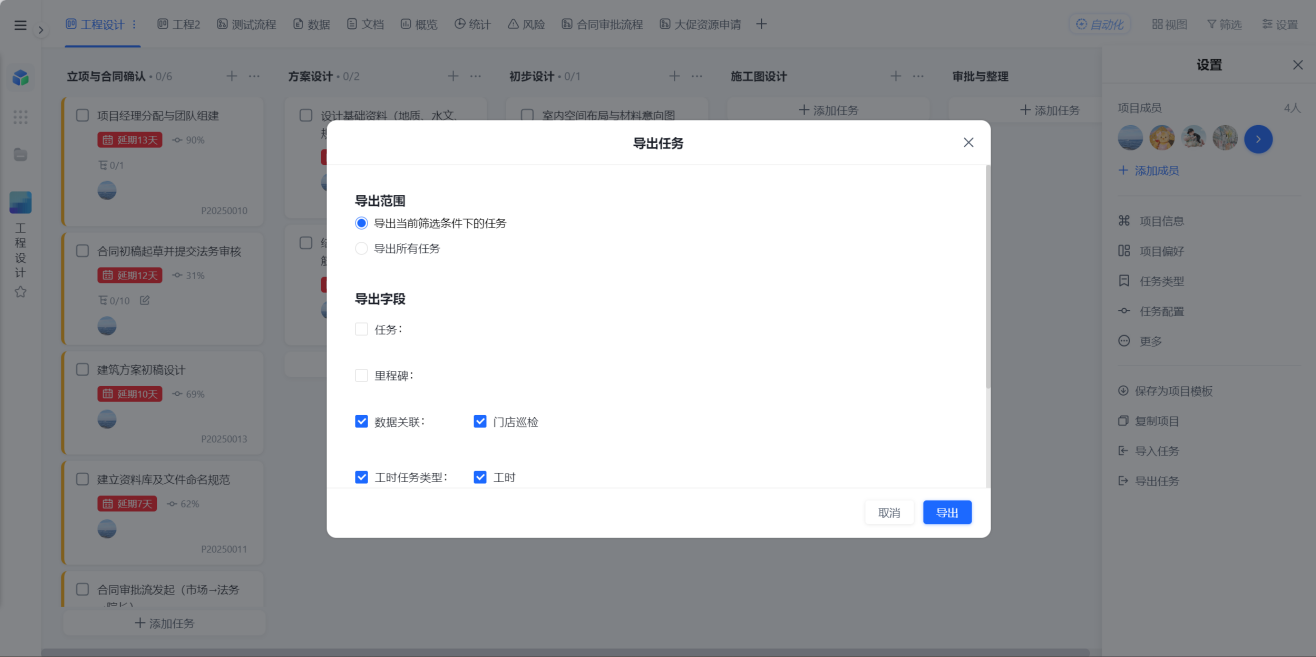Open more options for 方案设计 column
The image size is (1316, 657).
point(475,76)
